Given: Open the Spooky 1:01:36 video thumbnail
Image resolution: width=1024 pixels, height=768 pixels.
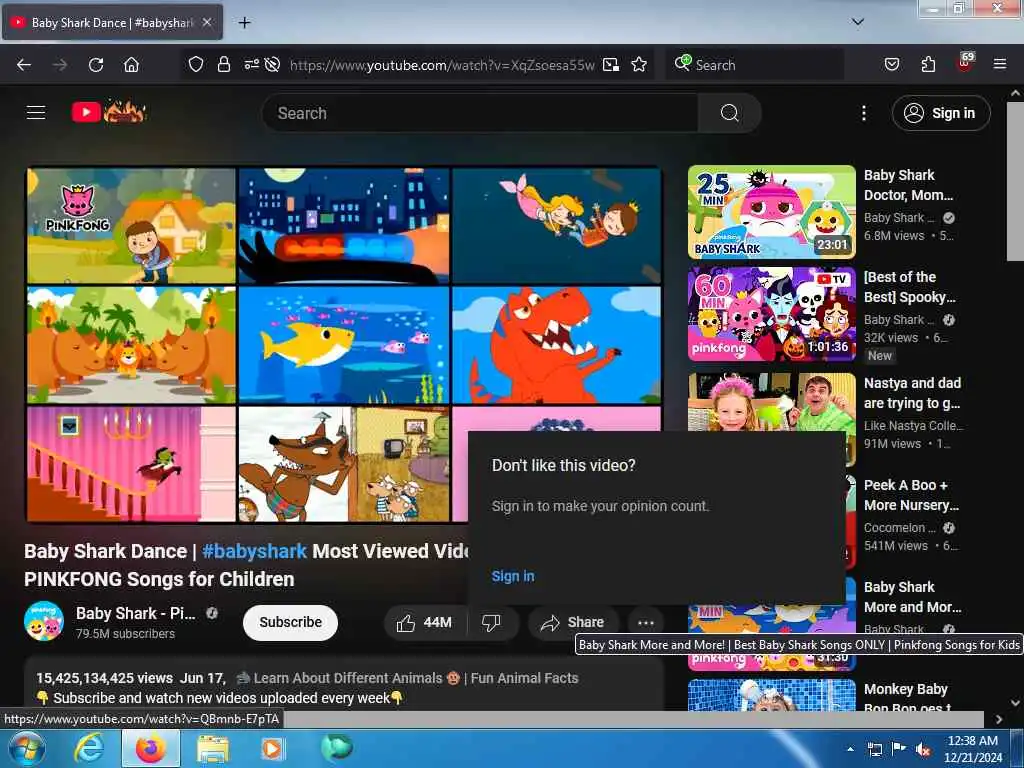Looking at the screenshot, I should 771,313.
